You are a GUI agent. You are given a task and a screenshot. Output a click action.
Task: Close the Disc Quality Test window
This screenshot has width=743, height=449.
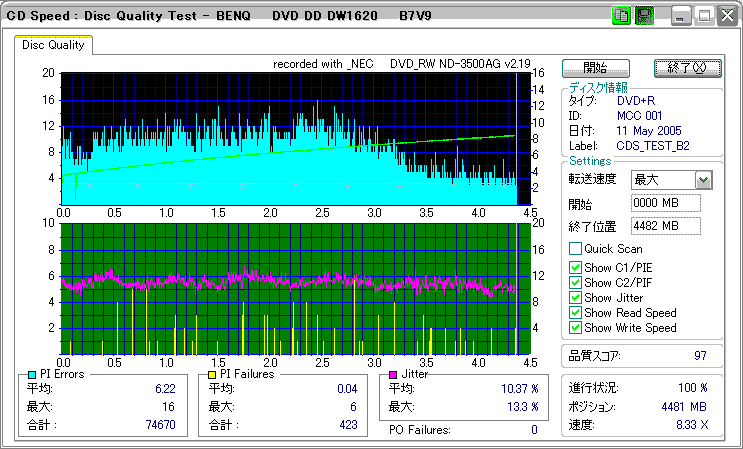pyautogui.click(x=725, y=16)
